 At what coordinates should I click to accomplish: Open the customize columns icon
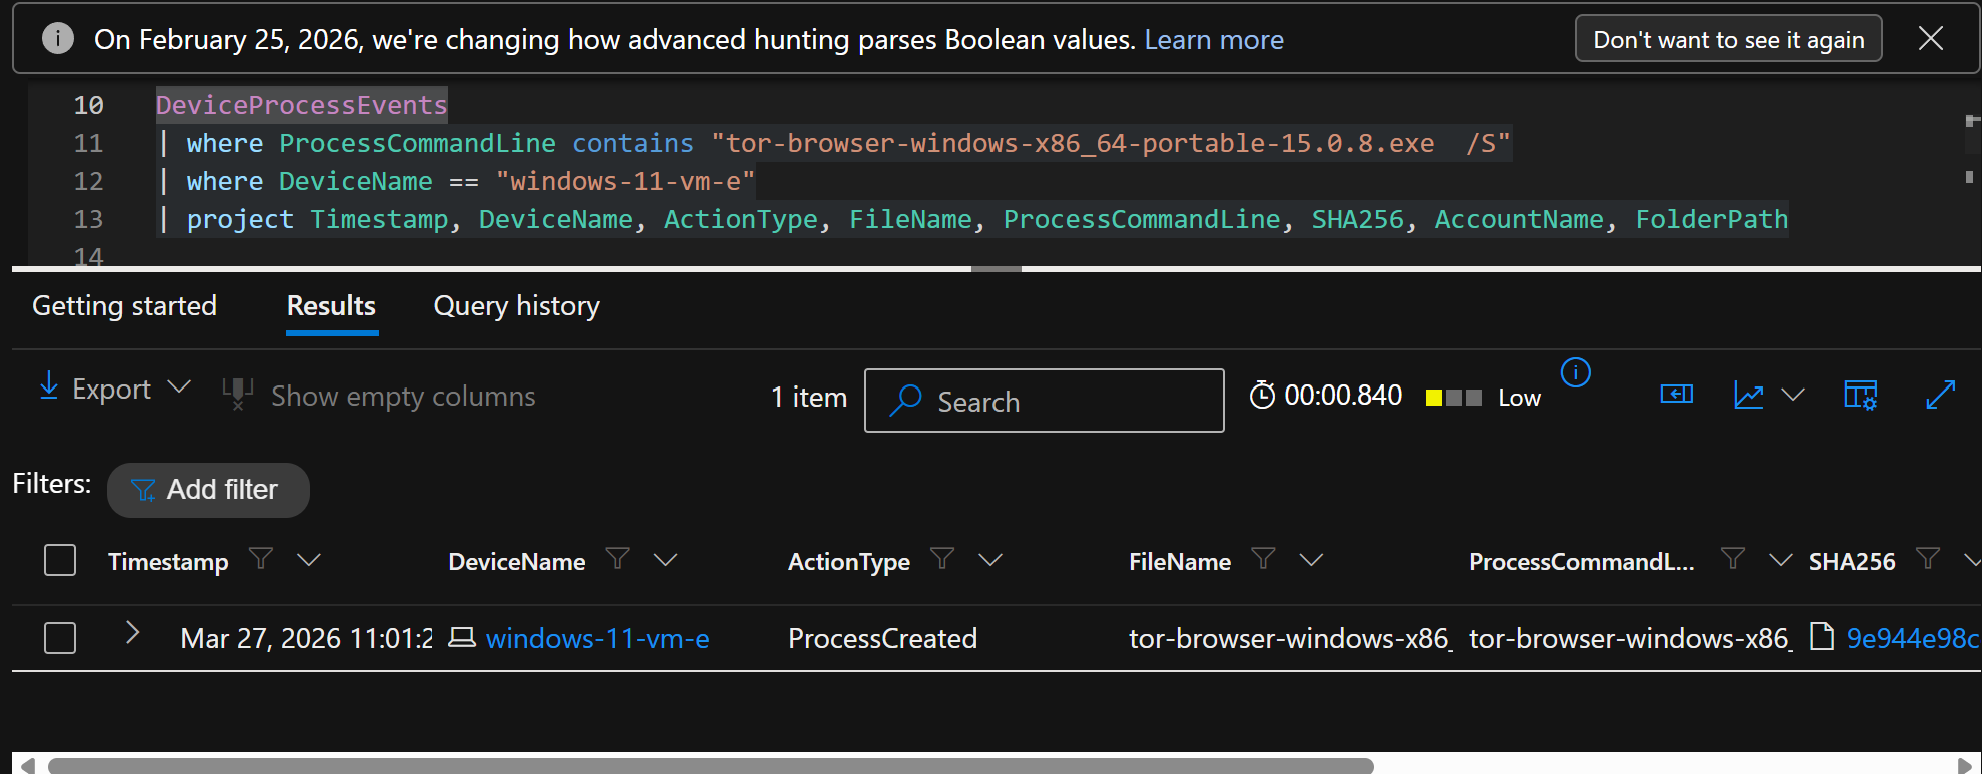(1860, 395)
